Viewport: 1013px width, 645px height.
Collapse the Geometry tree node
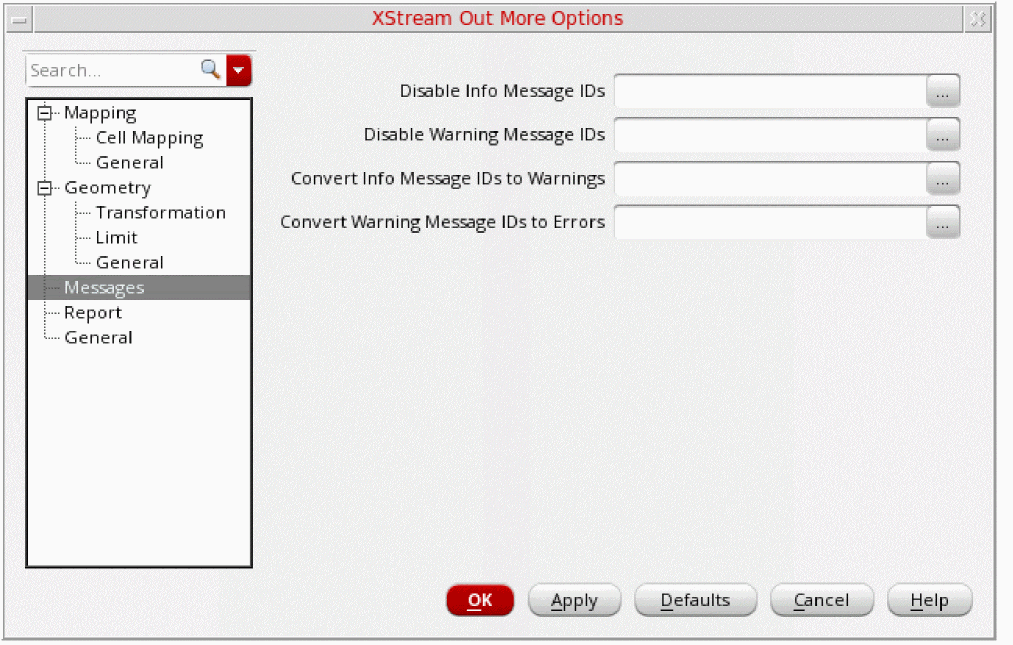(44, 188)
